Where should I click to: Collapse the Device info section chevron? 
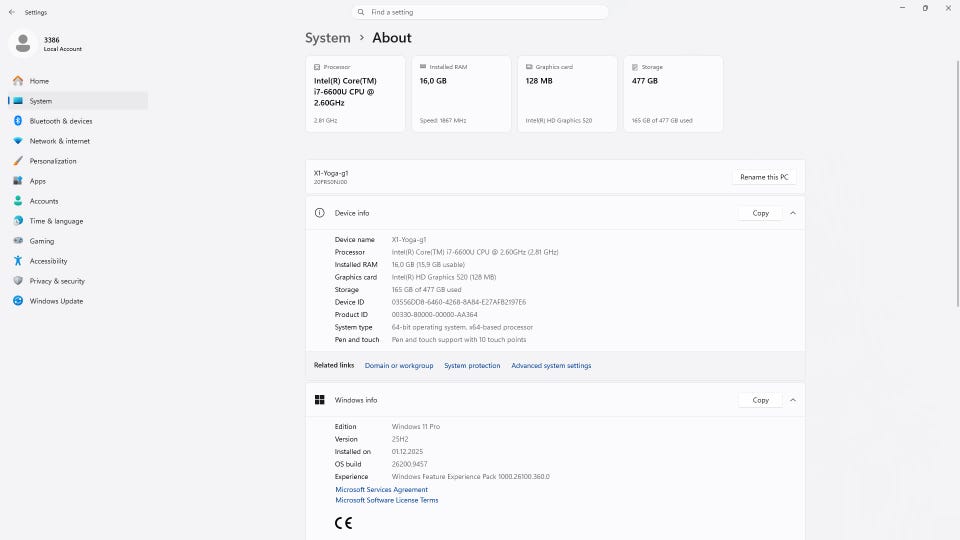793,213
